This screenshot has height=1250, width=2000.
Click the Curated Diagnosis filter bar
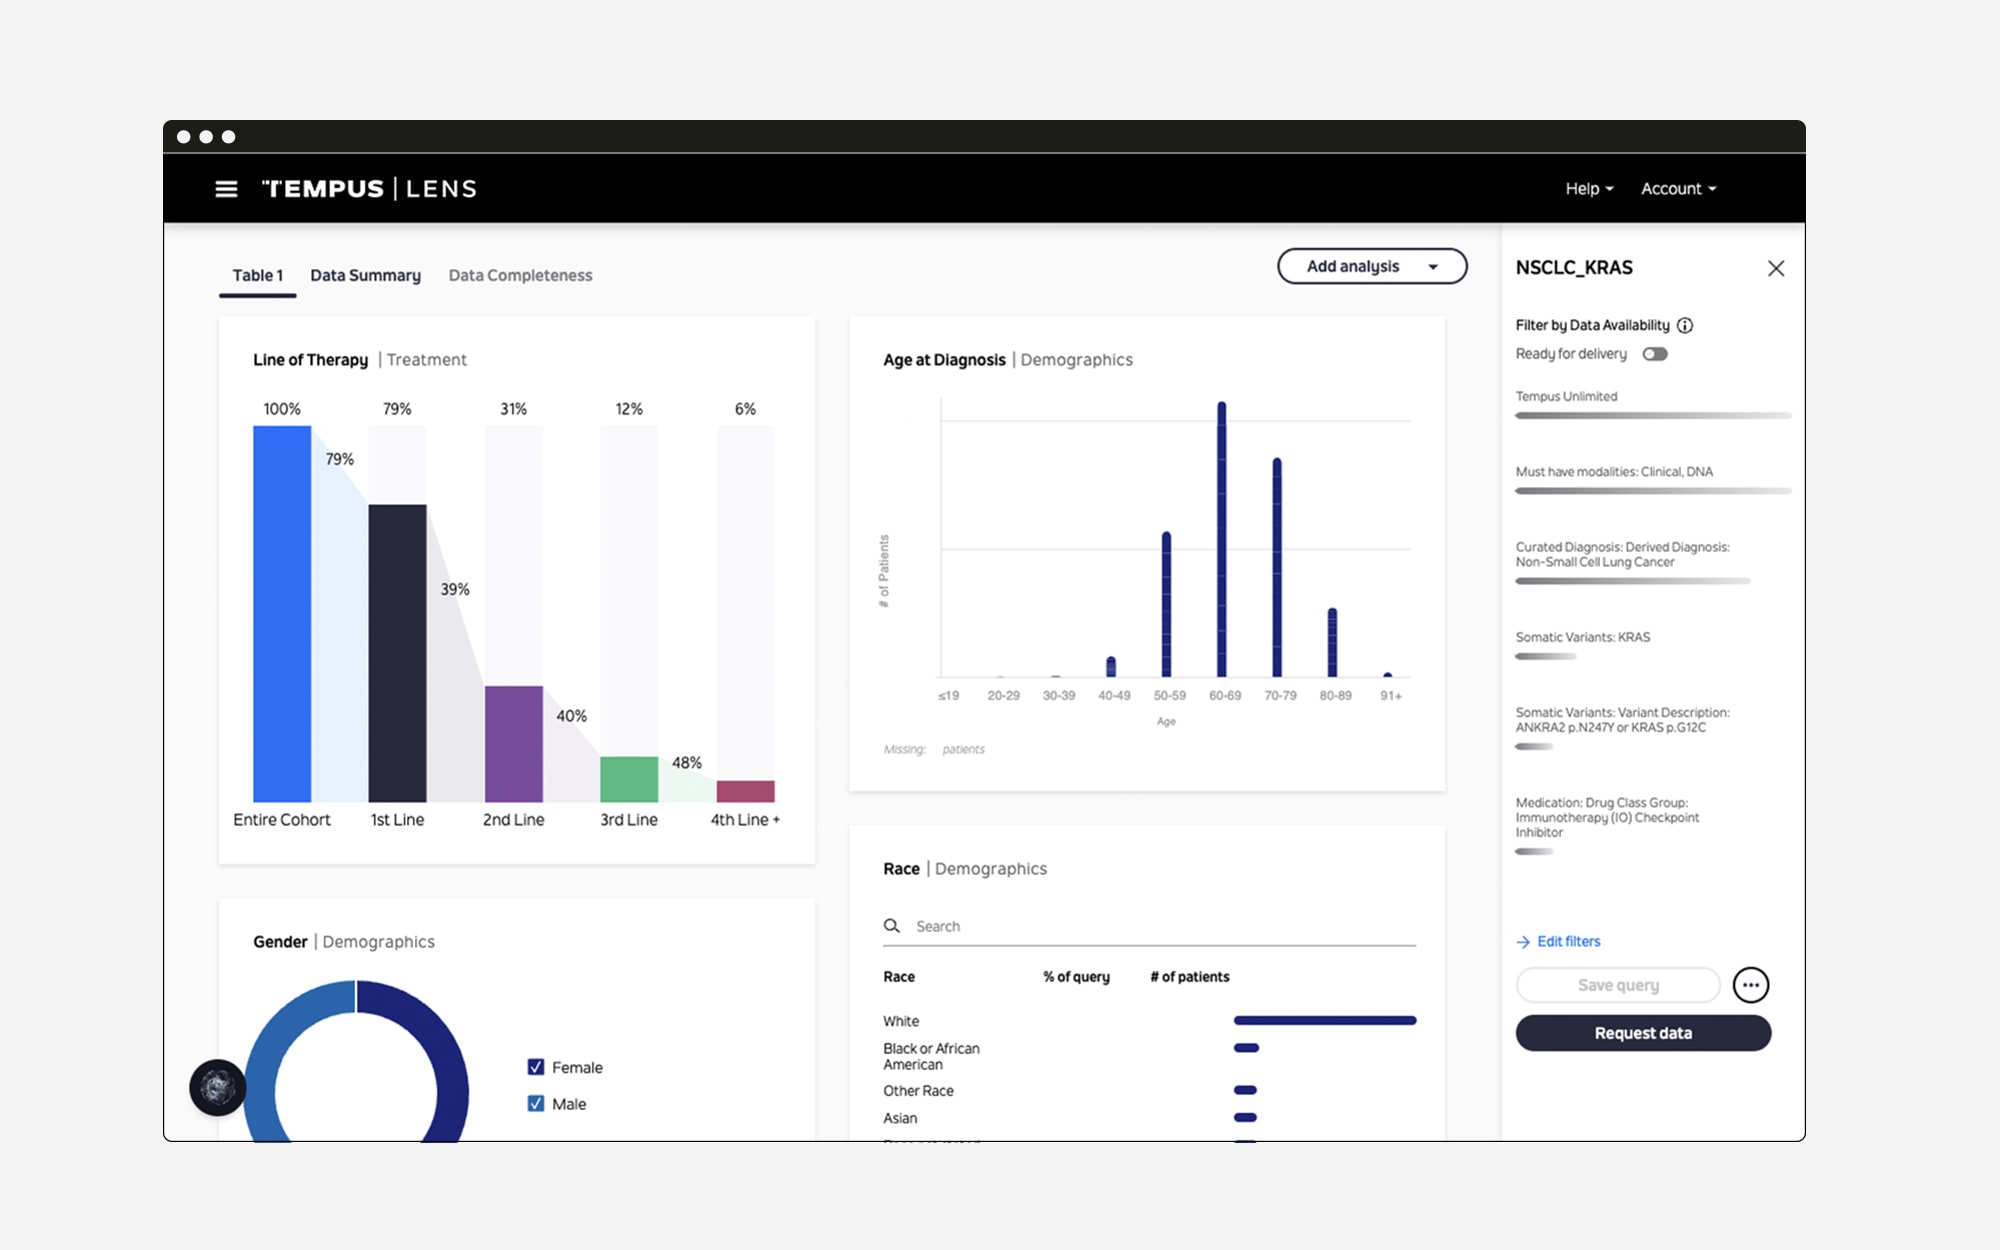point(1632,581)
